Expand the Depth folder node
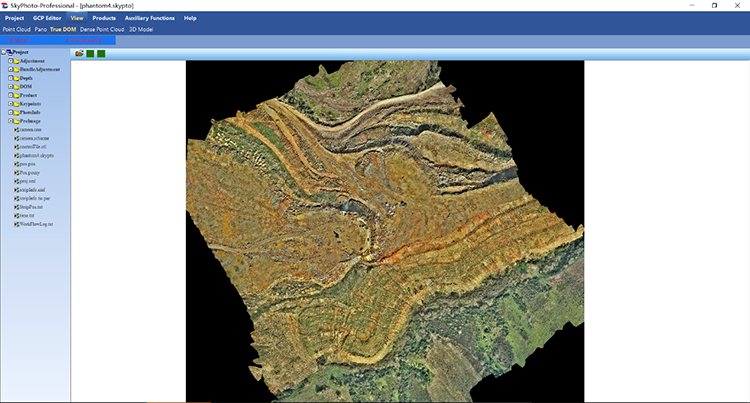750x403 pixels. (10, 78)
